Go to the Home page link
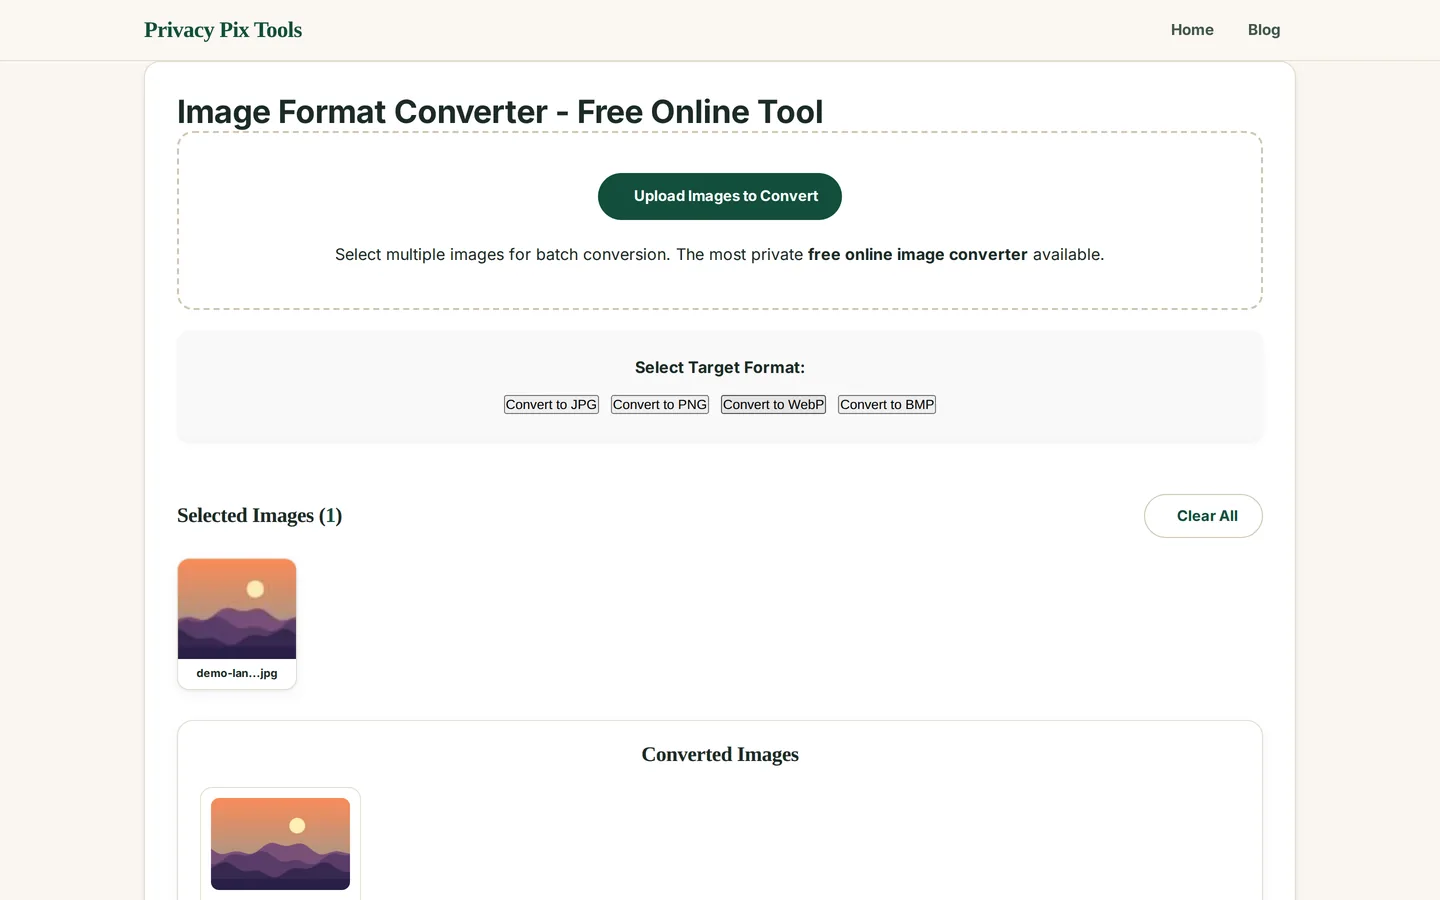Screen dimensions: 1440x900 click(1192, 30)
